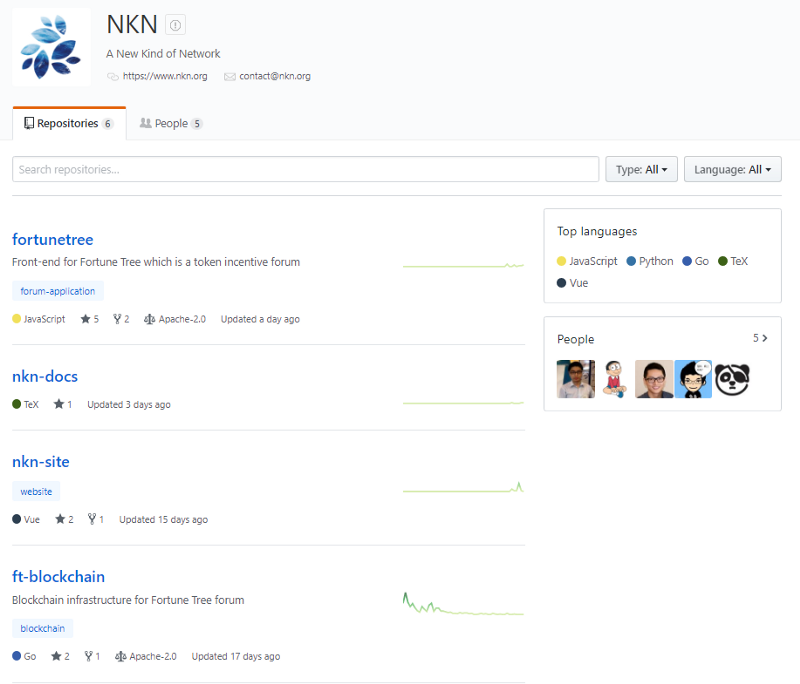Viewport: 800px width, 684px height.
Task: Open the first member avatar with white shirt
Action: point(576,379)
